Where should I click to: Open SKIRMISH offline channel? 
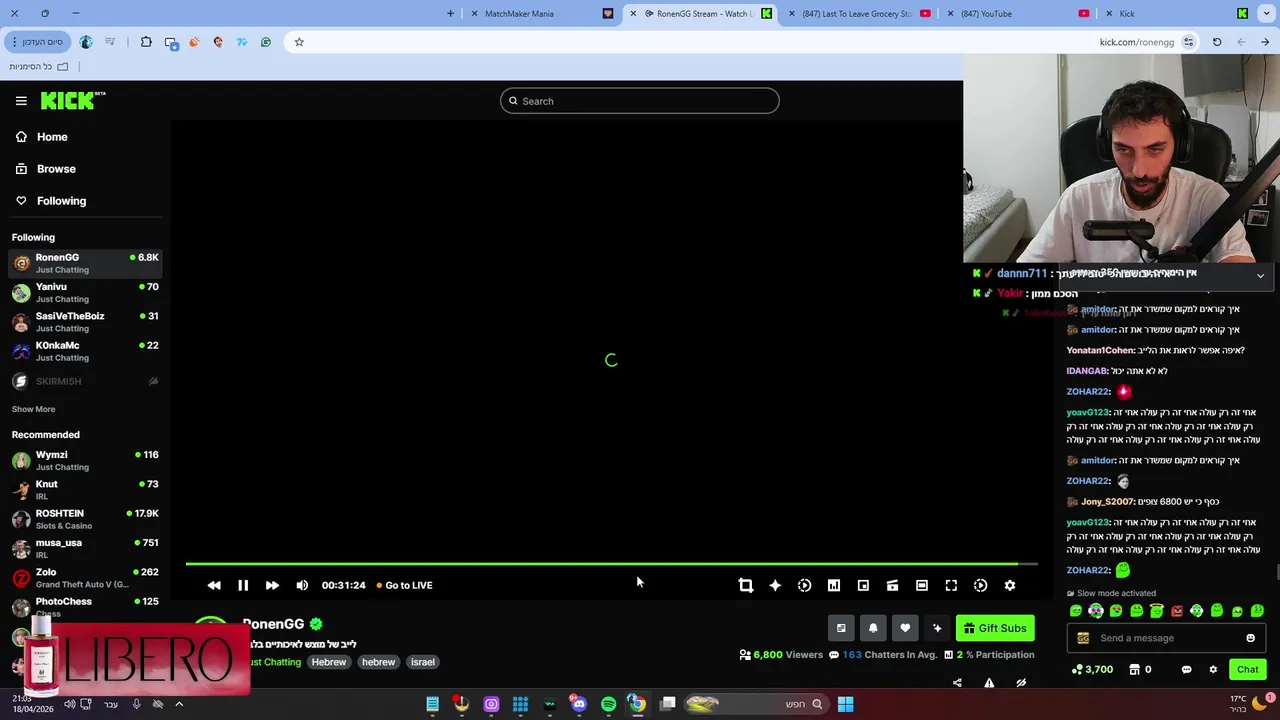coord(84,381)
